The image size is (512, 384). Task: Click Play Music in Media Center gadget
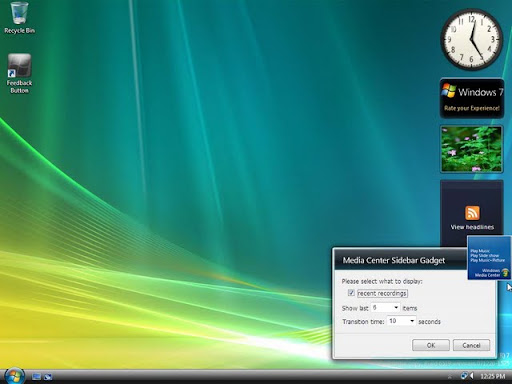pyautogui.click(x=480, y=251)
